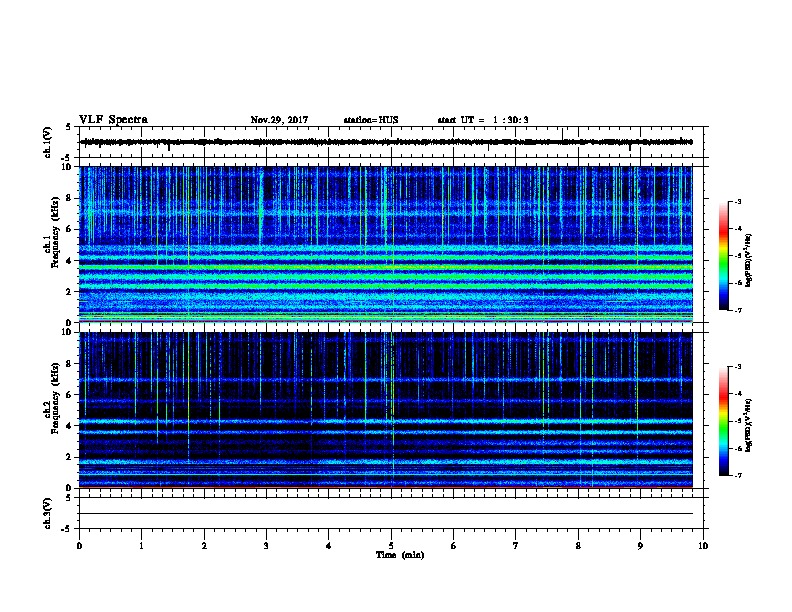This screenshot has width=792, height=612.
Task: Click the "-3" tick on ch.2 color bar
Action: (738, 367)
